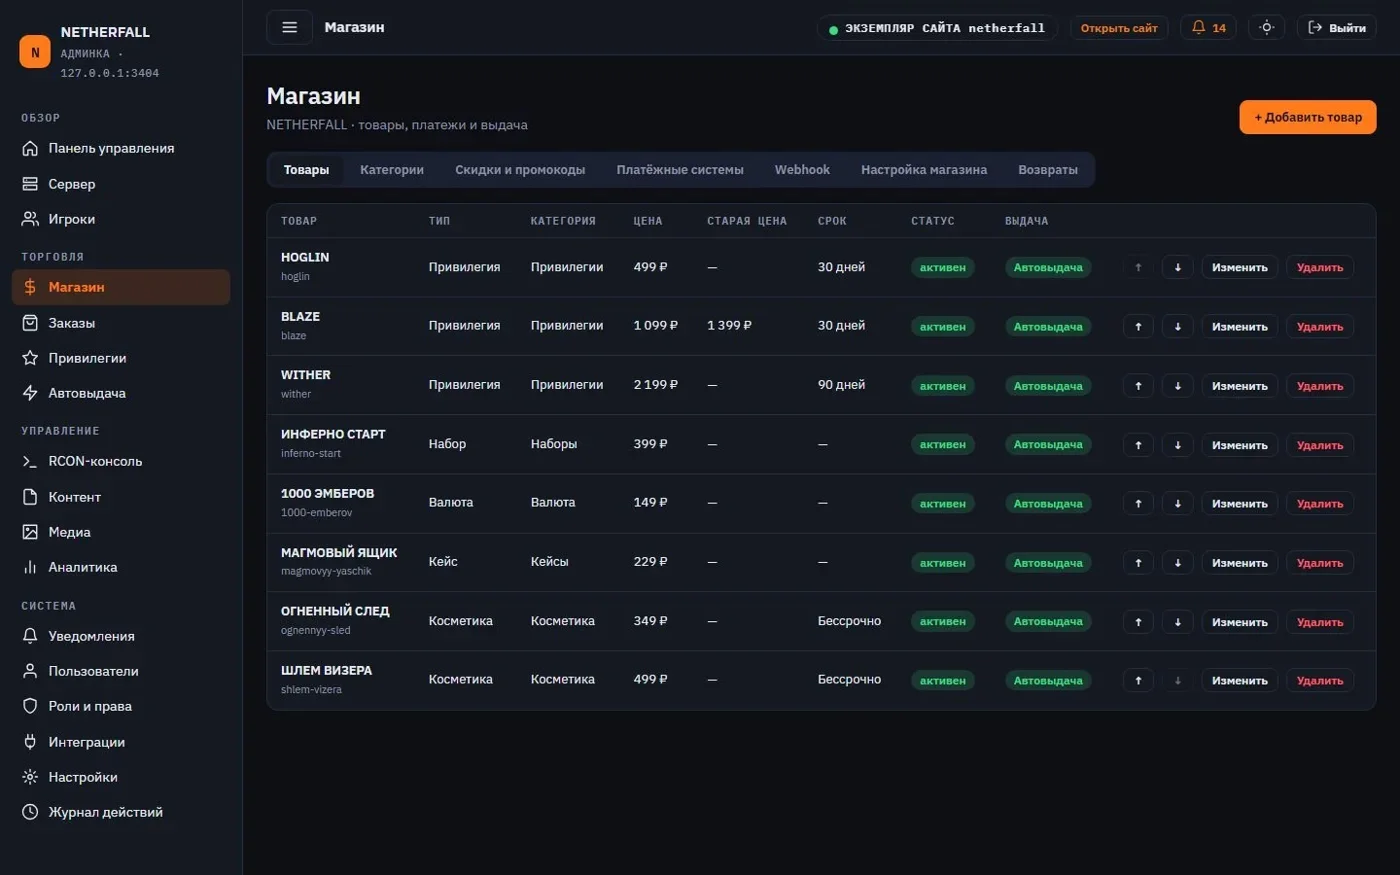The height and width of the screenshot is (875, 1400).
Task: Open the Скидки и промокоды tab
Action: 520,170
